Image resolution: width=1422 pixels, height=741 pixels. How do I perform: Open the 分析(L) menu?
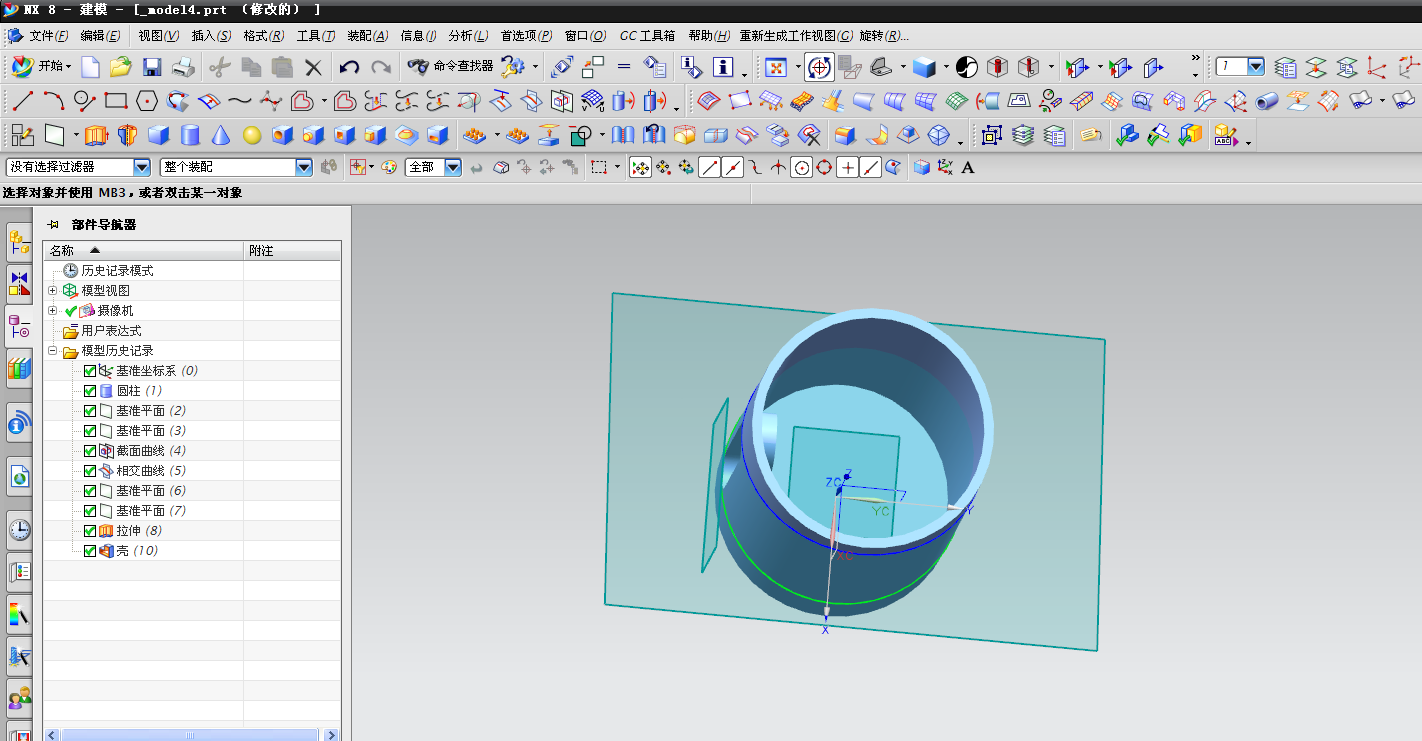[468, 36]
